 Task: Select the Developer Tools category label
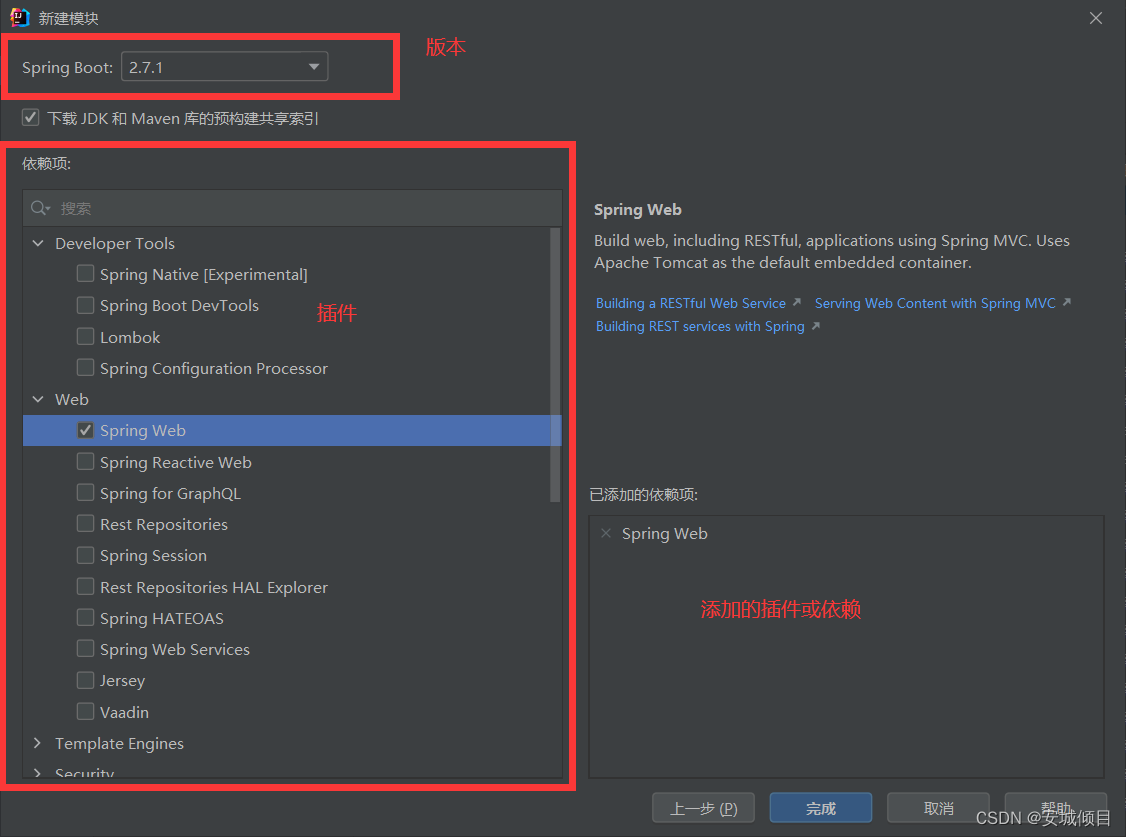click(x=115, y=243)
